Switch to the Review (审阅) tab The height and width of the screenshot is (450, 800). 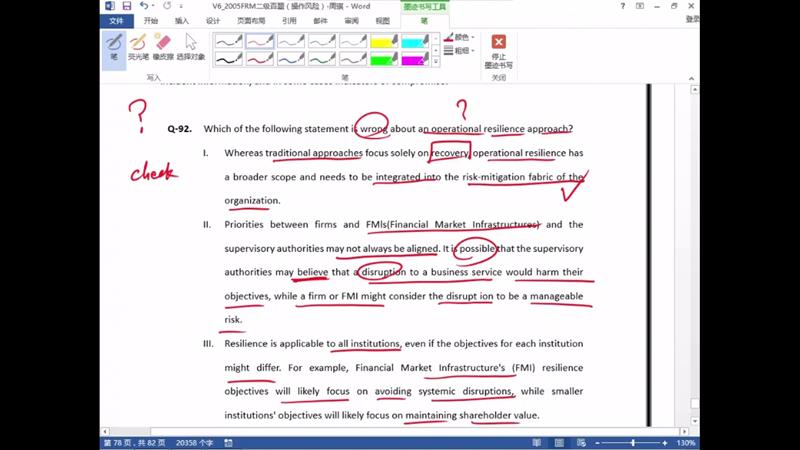[352, 21]
